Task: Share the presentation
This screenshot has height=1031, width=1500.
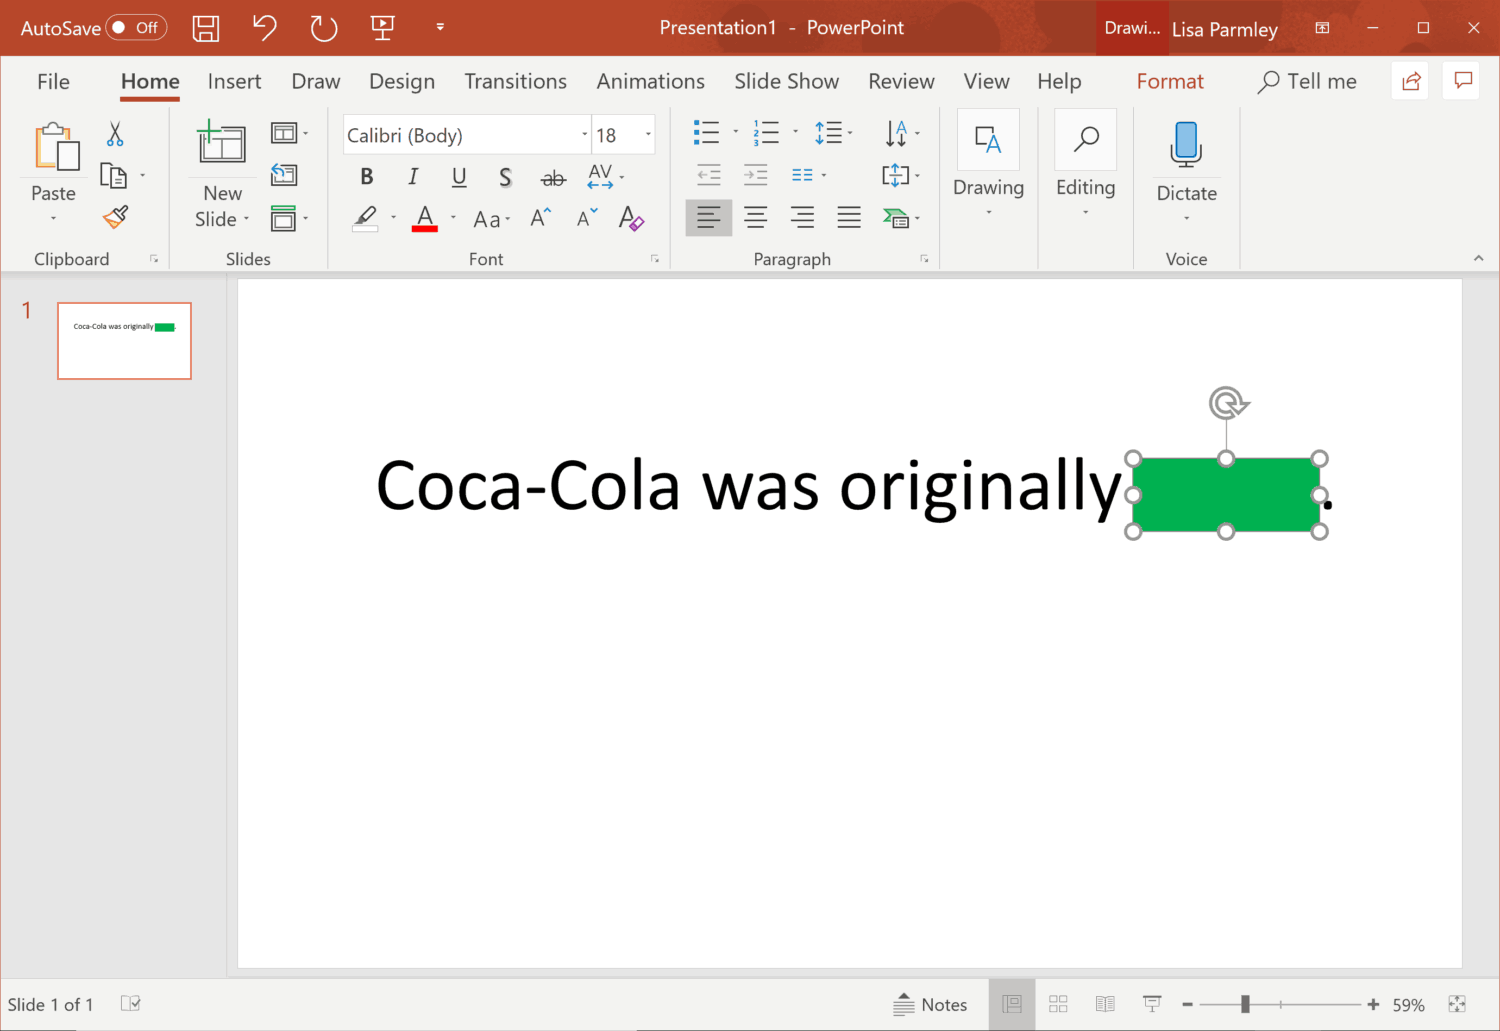Action: (1411, 81)
